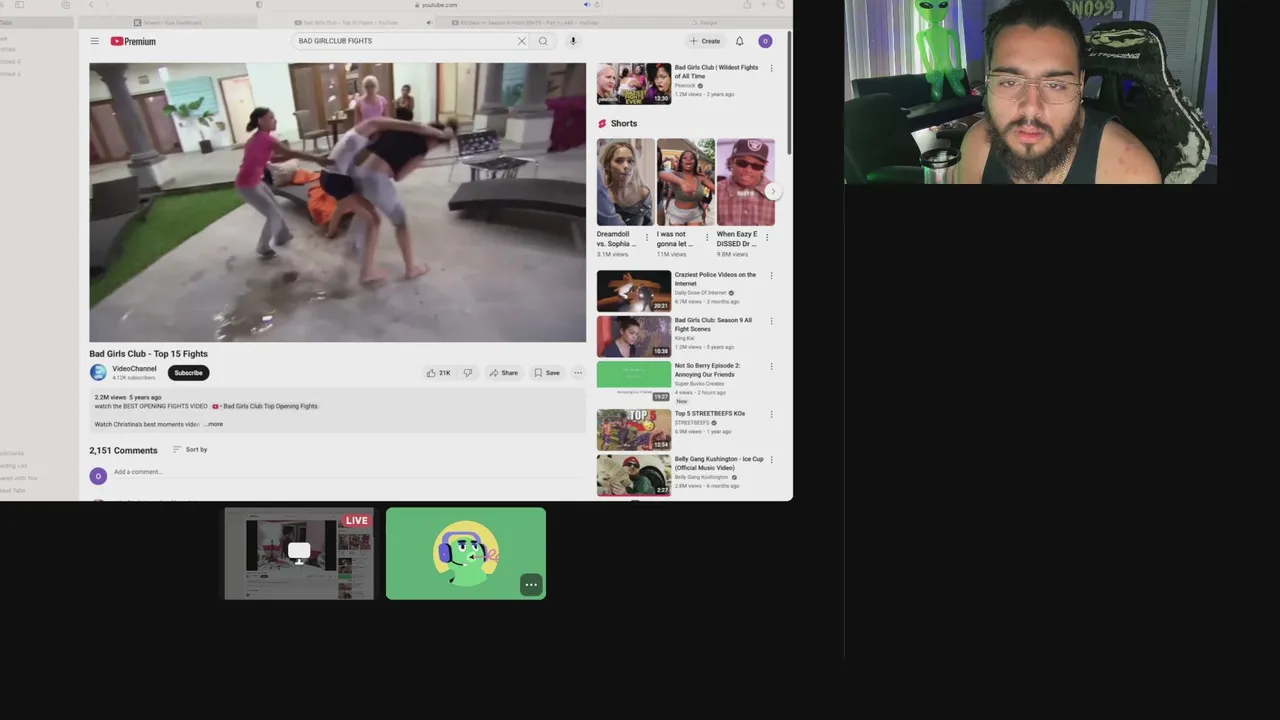The height and width of the screenshot is (720, 1280).
Task: Click the page vertical scrollbar
Action: [x=789, y=93]
